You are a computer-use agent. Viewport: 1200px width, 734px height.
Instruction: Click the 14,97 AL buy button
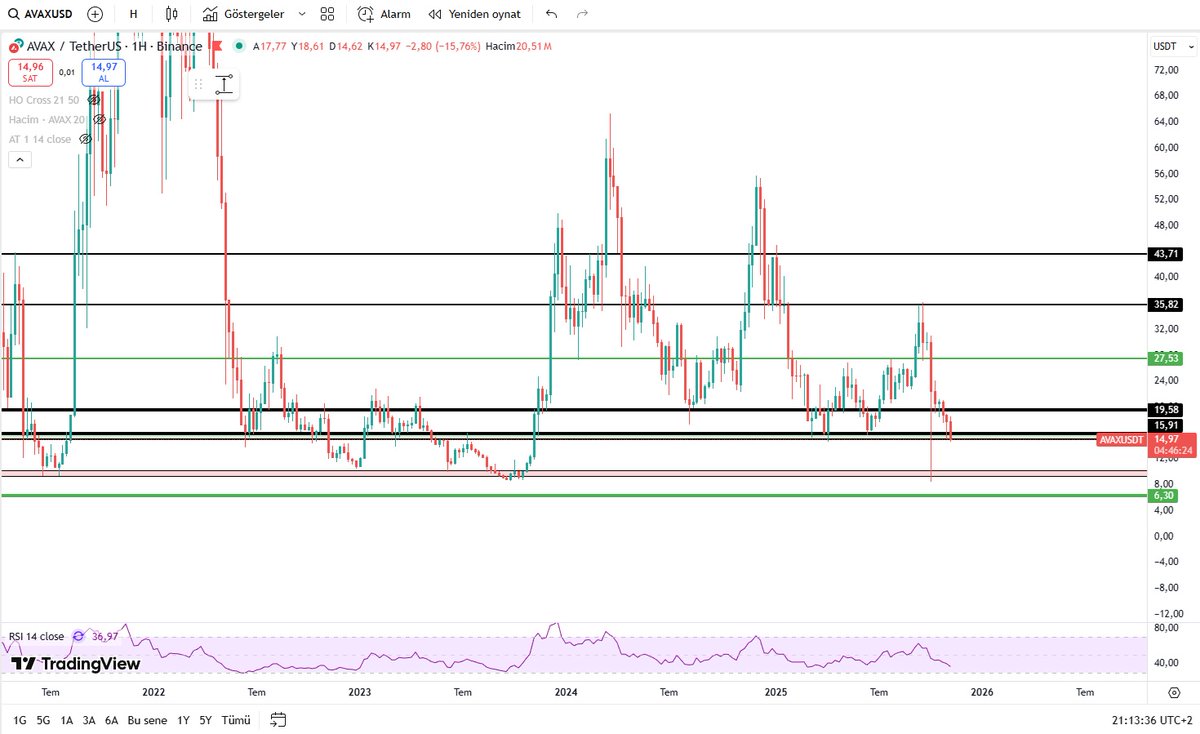click(x=104, y=72)
